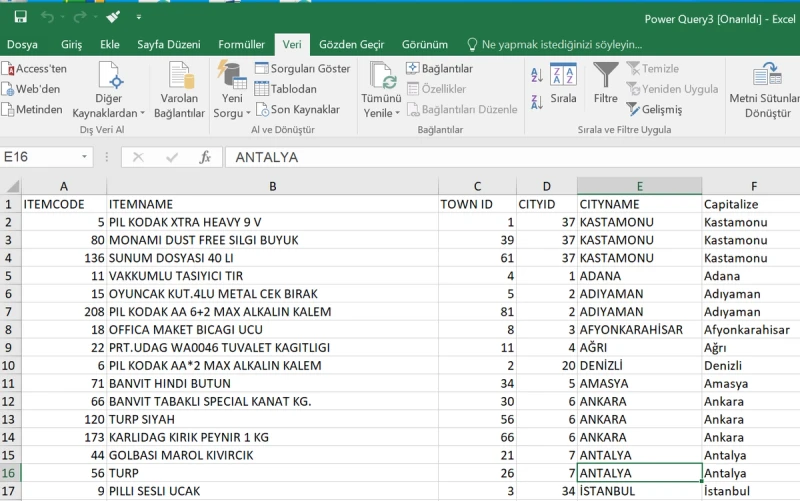Viewport: 800px width, 501px height.
Task: Select column E header
Action: pos(640,186)
